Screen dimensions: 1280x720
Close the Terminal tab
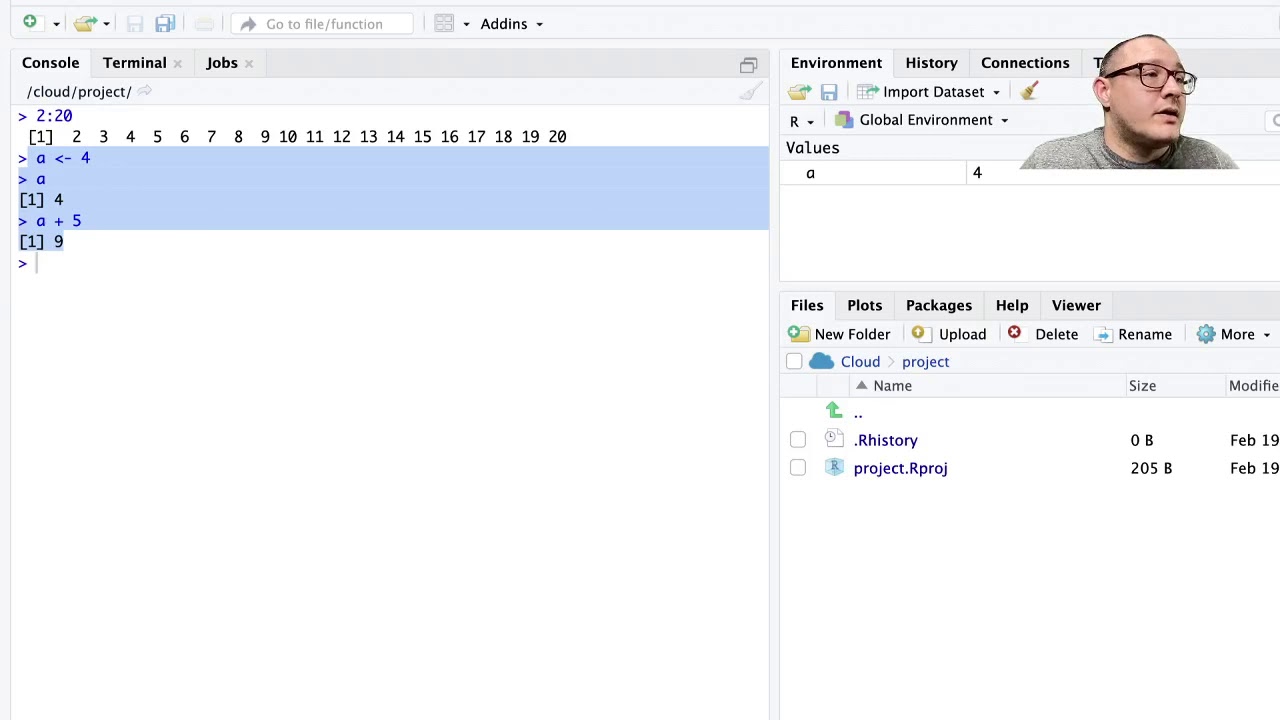177,64
